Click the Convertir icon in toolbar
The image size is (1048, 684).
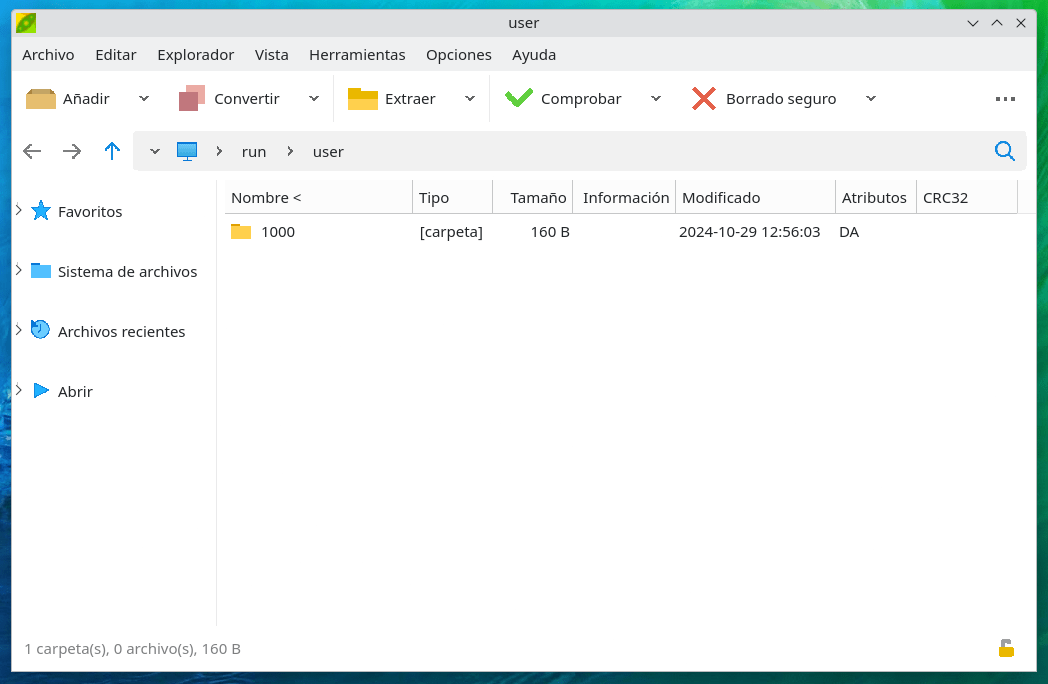191,98
